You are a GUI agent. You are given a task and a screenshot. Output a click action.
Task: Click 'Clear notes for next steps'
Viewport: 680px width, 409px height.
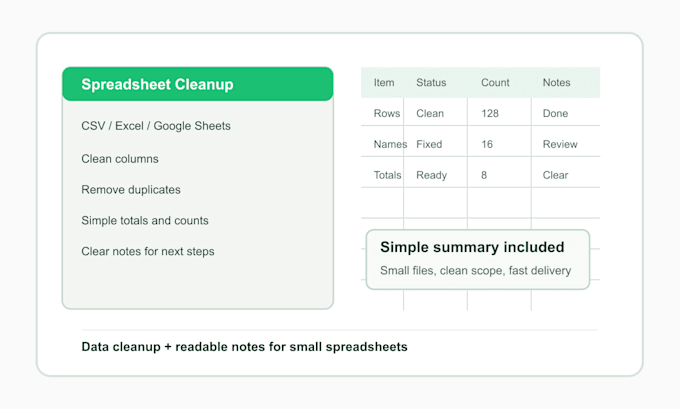click(147, 251)
